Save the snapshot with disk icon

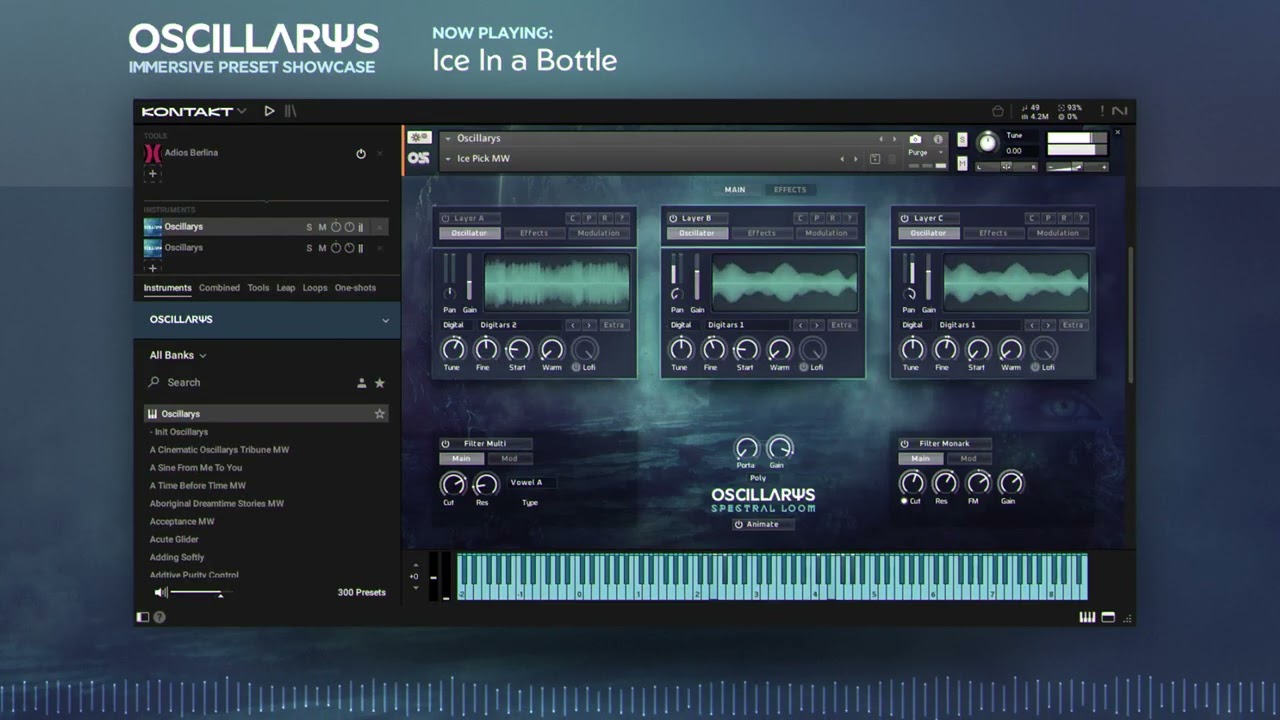875,159
